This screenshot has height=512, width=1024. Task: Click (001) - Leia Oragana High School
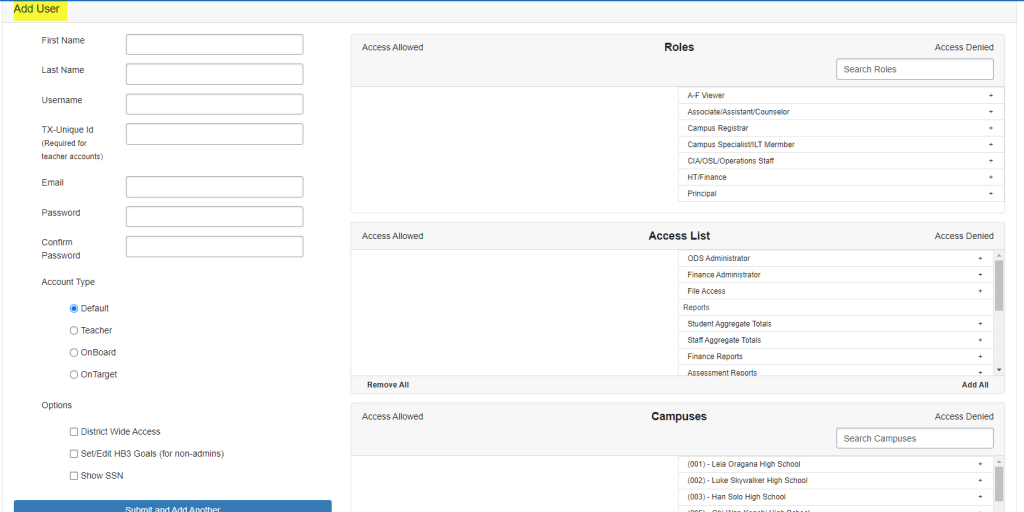(743, 464)
